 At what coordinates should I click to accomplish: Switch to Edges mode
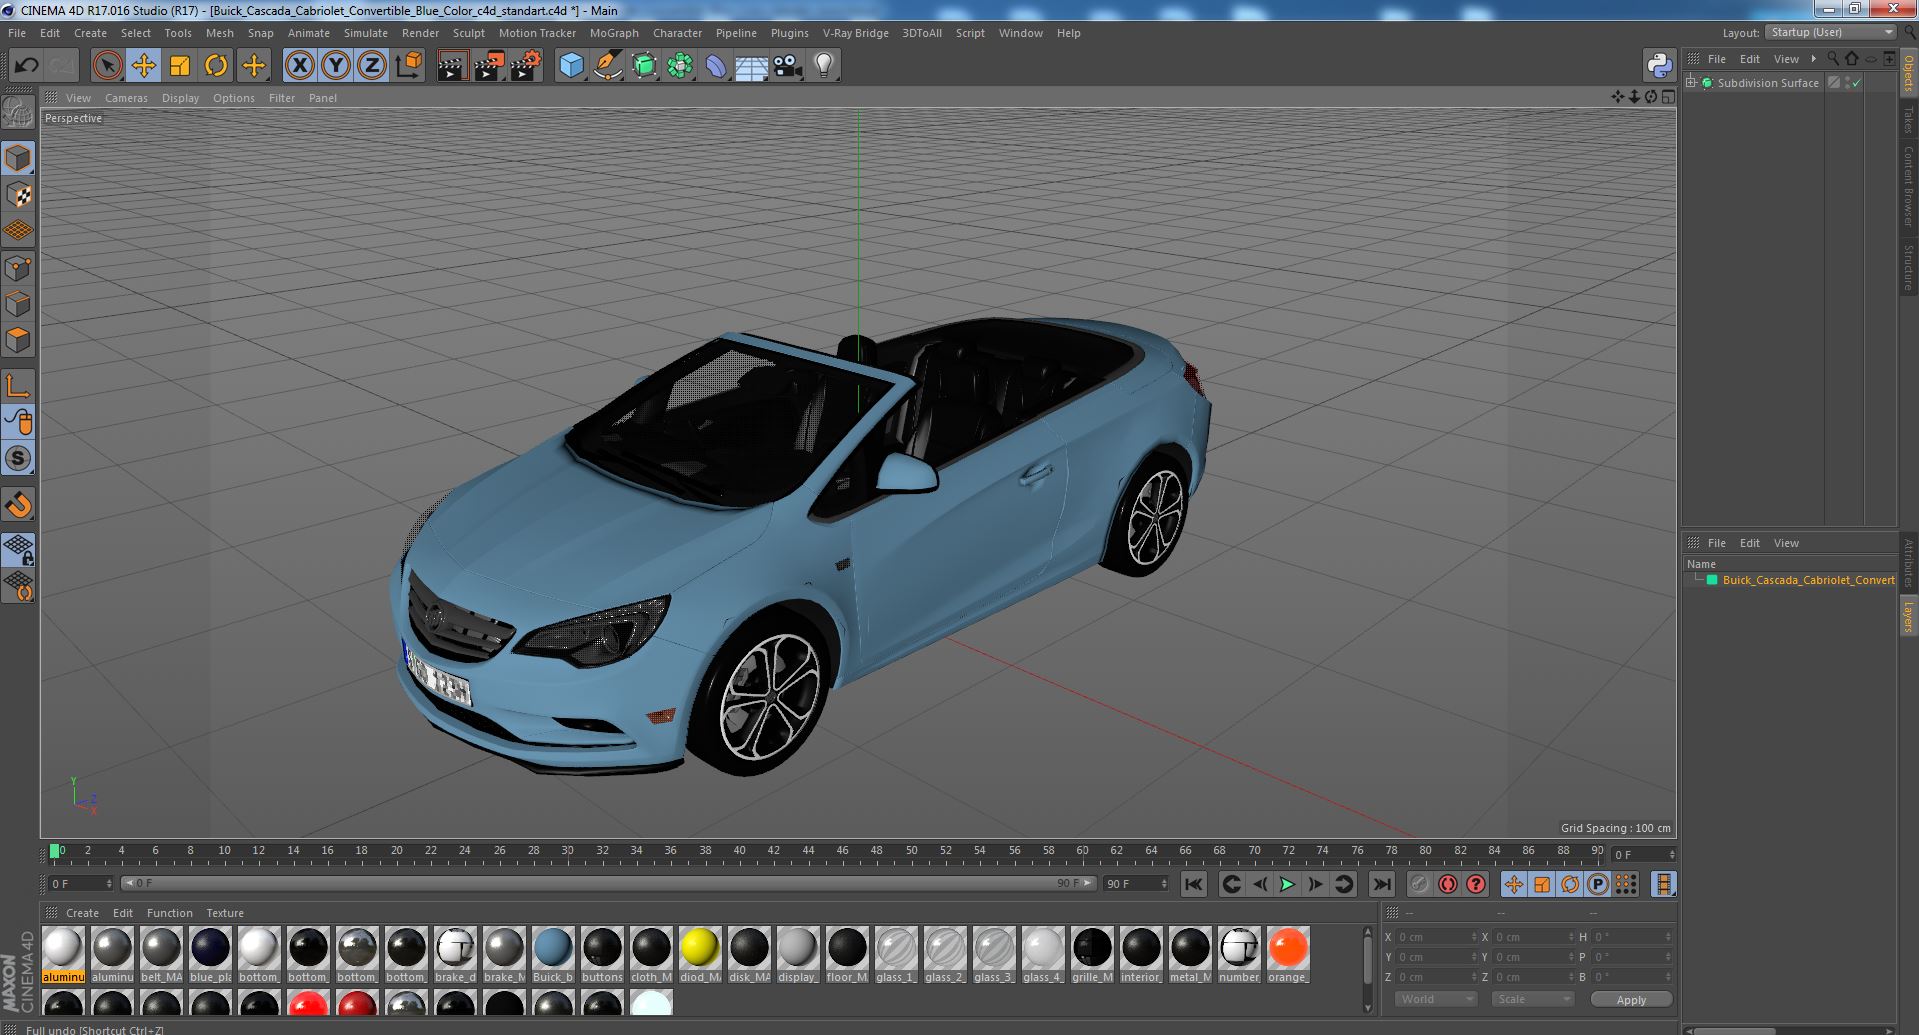pyautogui.click(x=19, y=304)
